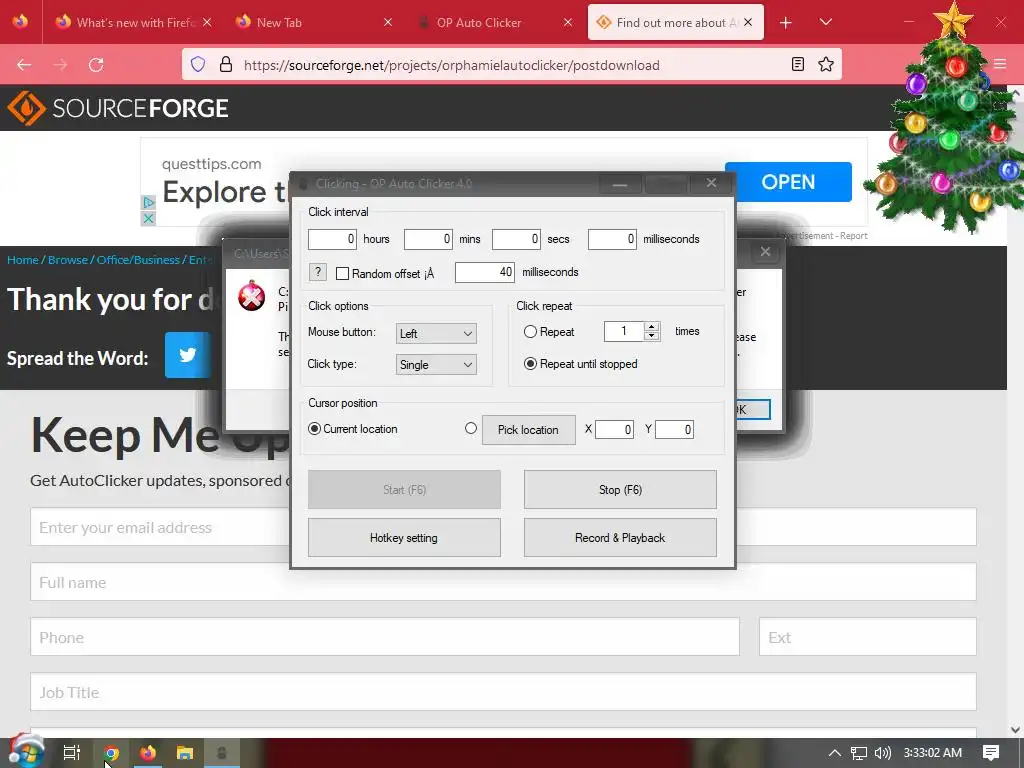Share on Twitter via bird icon
Image resolution: width=1024 pixels, height=768 pixels.
[x=188, y=355]
